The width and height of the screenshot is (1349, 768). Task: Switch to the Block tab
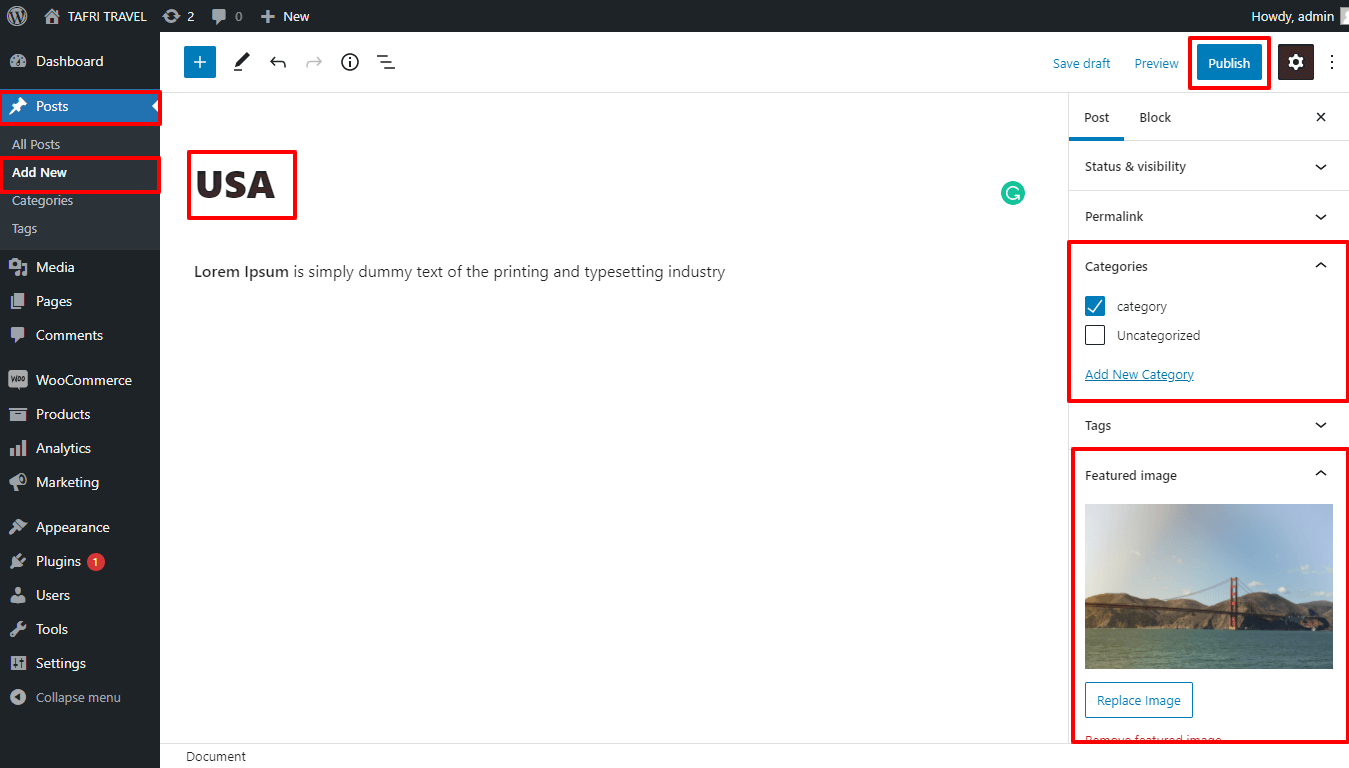click(x=1155, y=117)
